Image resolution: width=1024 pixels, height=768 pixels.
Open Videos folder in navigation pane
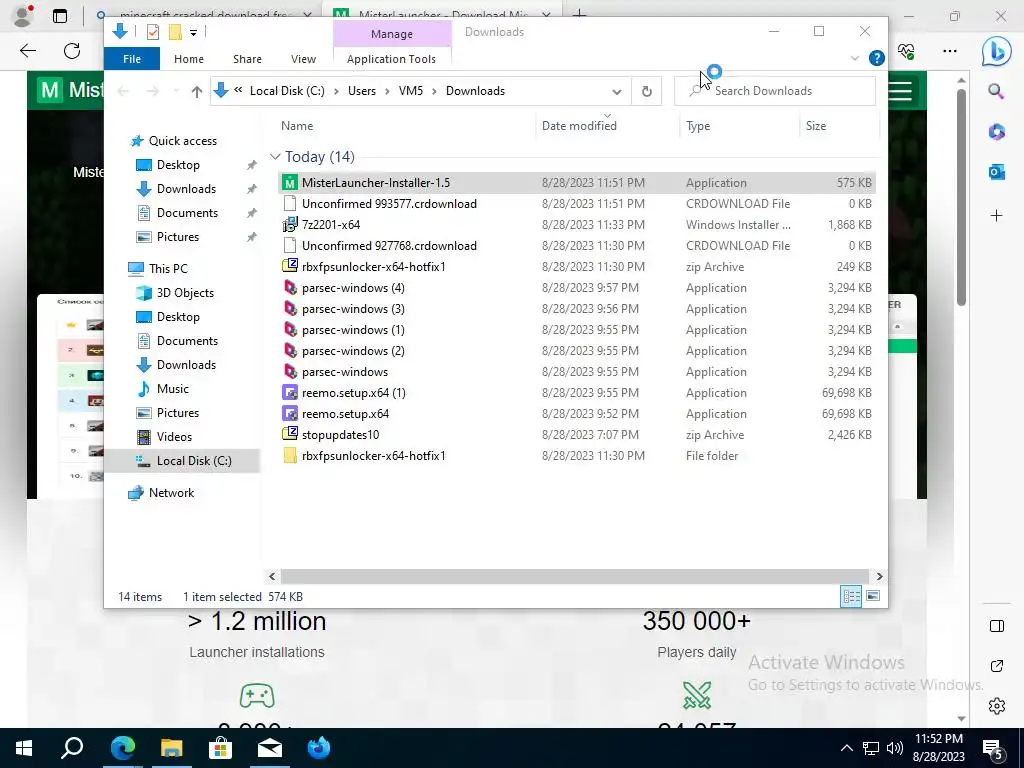[174, 437]
